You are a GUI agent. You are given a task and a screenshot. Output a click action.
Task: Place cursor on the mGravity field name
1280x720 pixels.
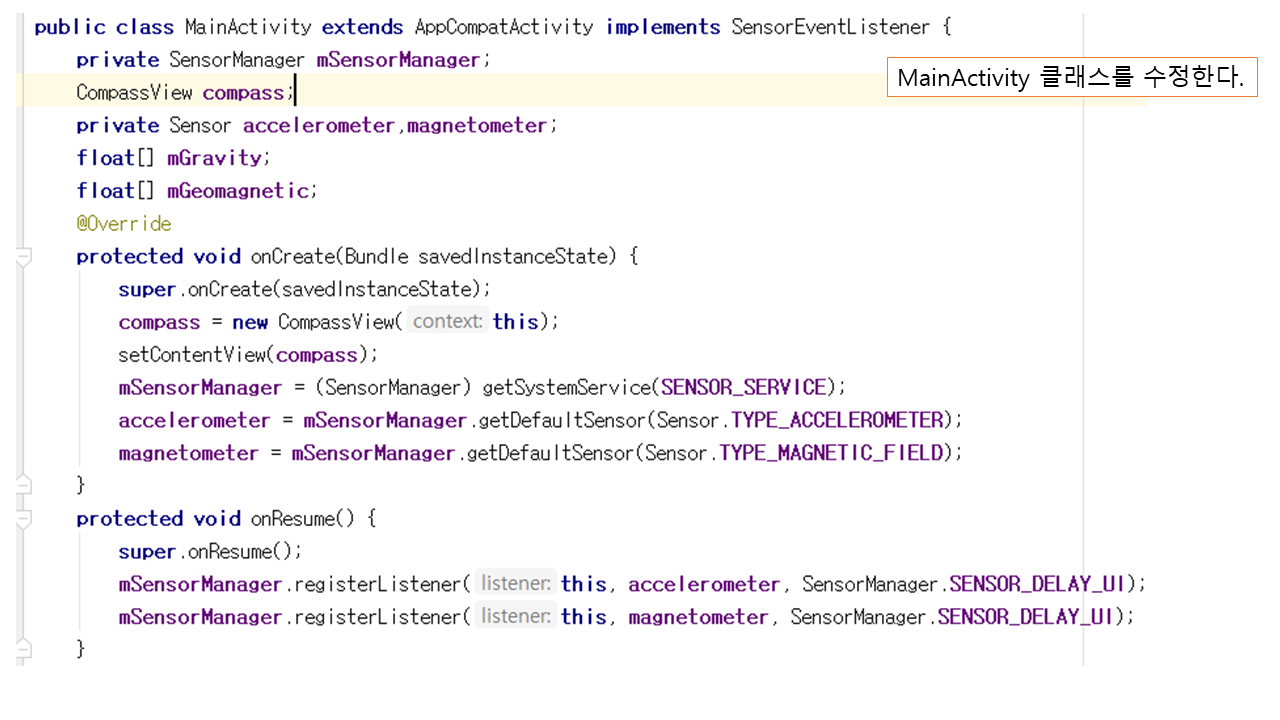coord(215,158)
